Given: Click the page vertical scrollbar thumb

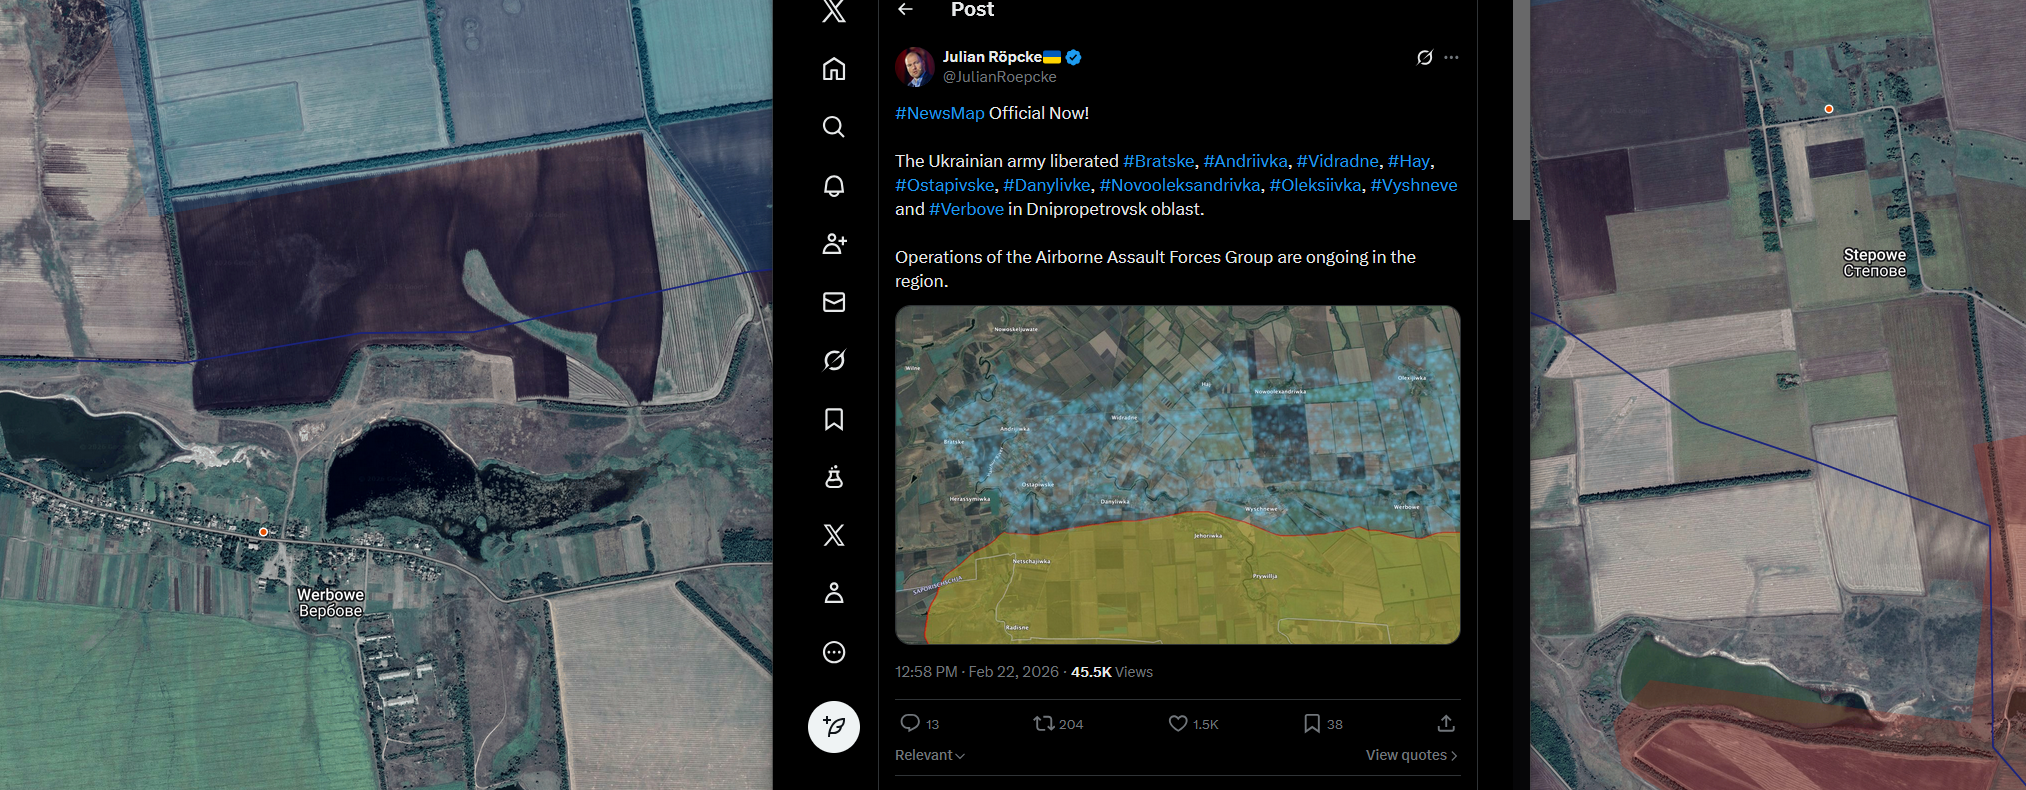Looking at the screenshot, I should pos(1521,108).
